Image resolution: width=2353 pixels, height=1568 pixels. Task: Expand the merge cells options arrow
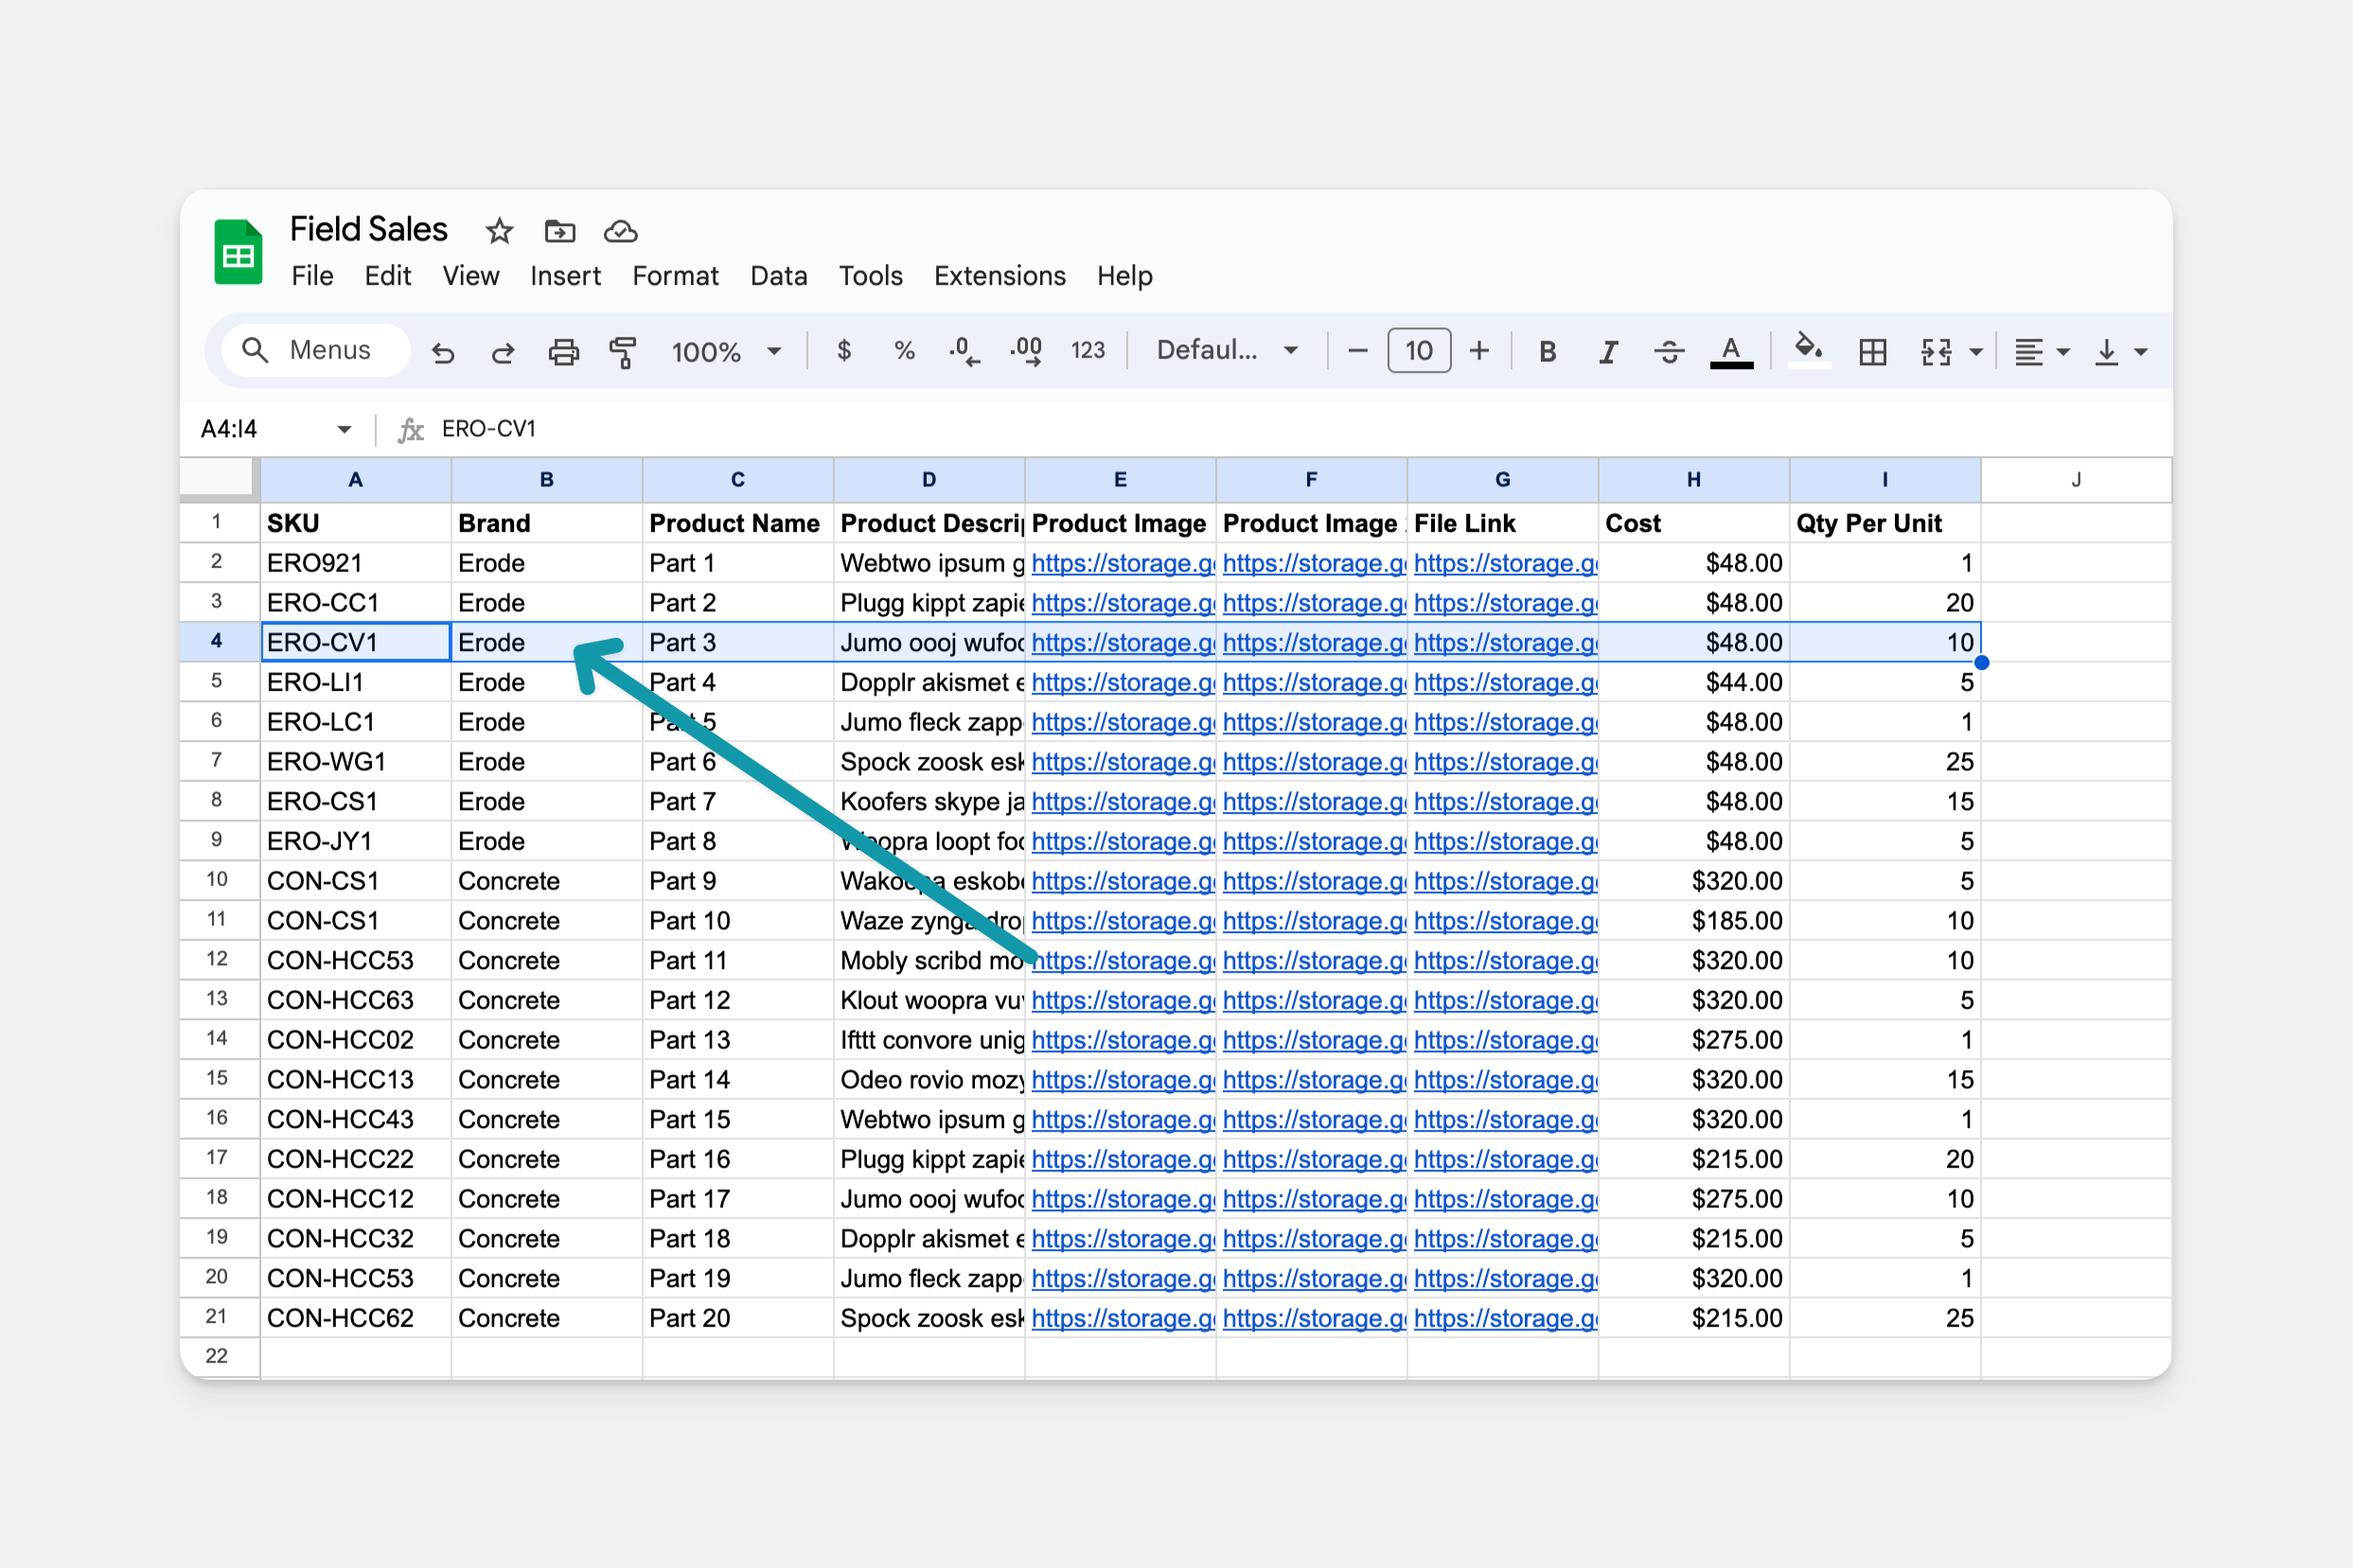click(x=1976, y=352)
